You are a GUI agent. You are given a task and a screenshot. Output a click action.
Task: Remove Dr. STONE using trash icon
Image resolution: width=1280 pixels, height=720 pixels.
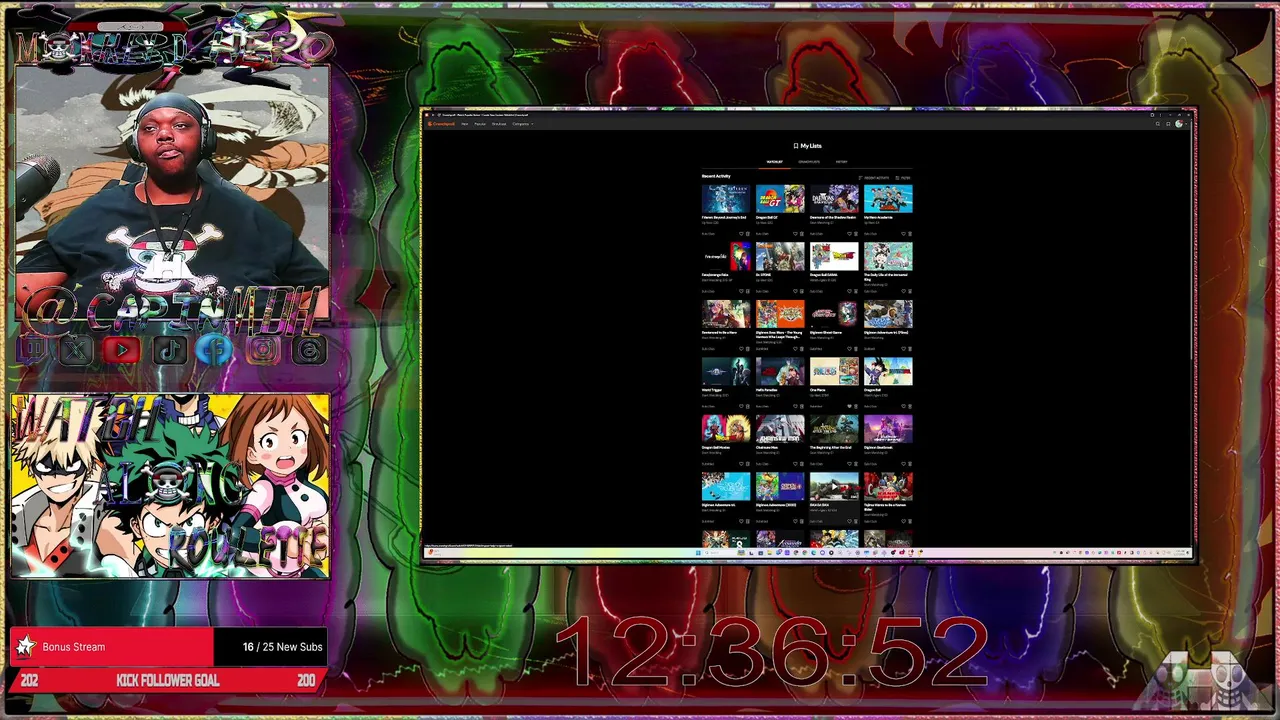point(802,291)
